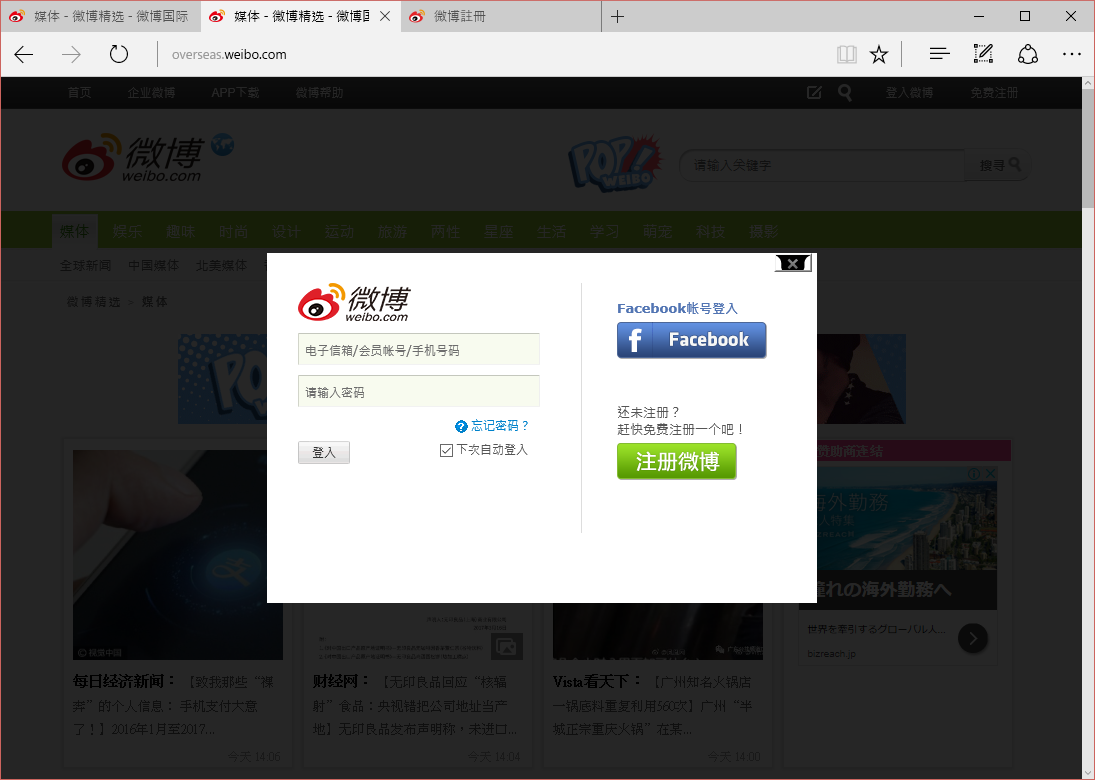This screenshot has width=1095, height=780.
Task: Make a web note pen icon
Action: coord(983,54)
